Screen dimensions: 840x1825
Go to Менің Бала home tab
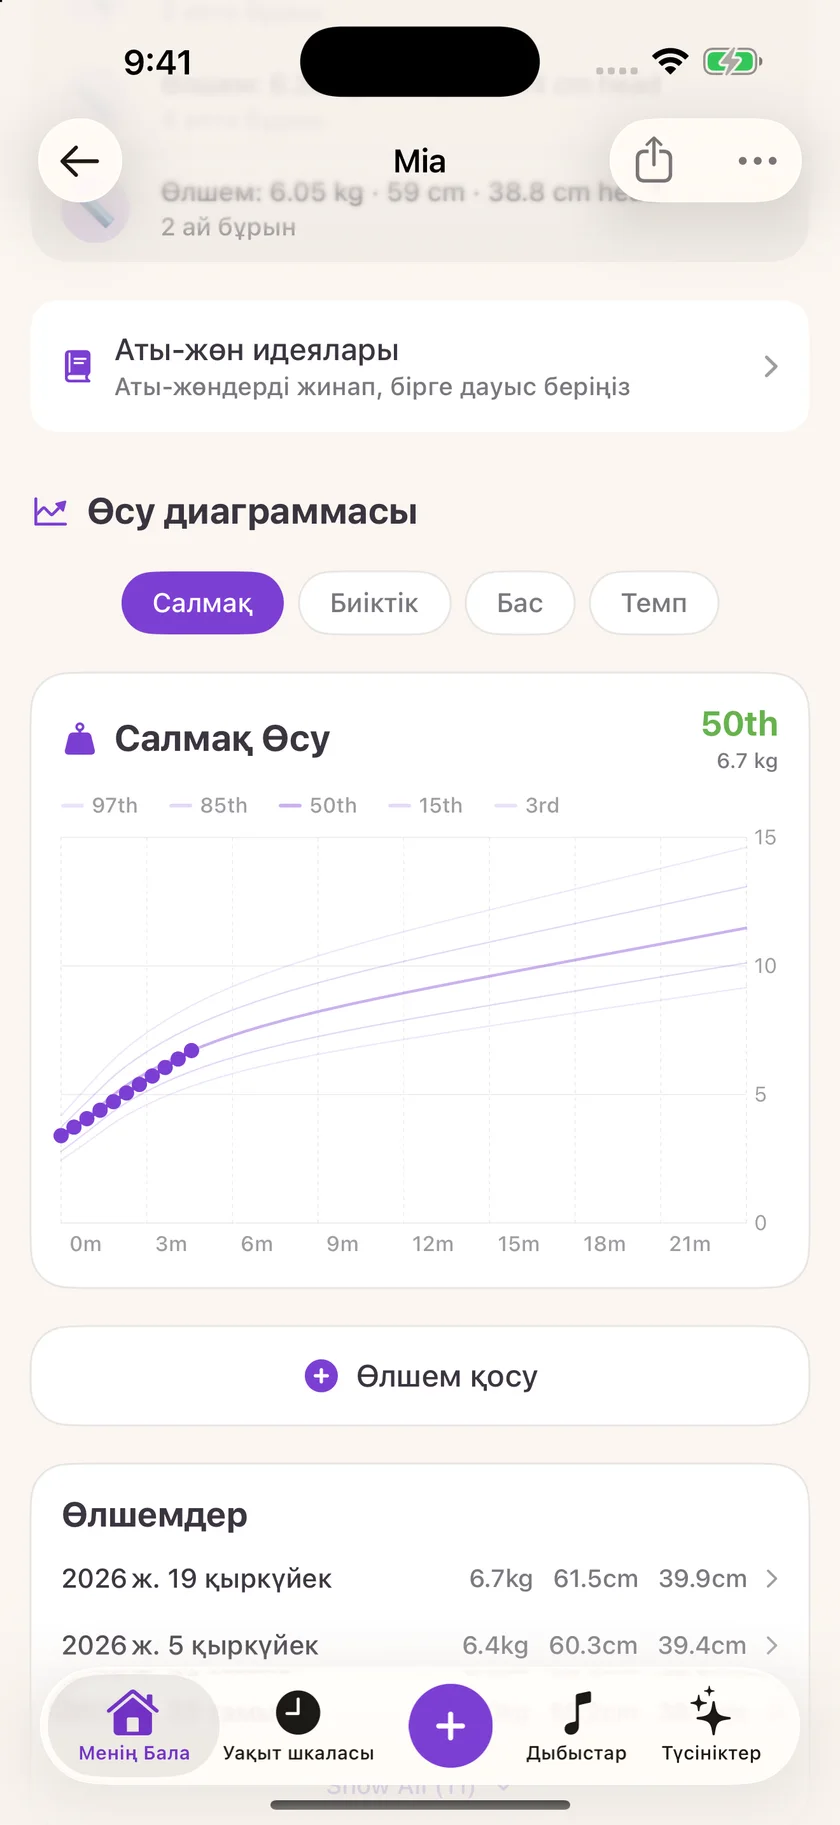(134, 1726)
